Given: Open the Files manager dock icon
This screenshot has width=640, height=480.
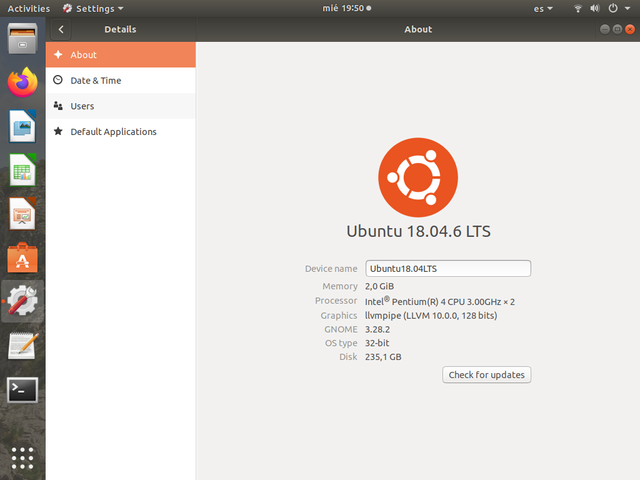Looking at the screenshot, I should [22, 40].
